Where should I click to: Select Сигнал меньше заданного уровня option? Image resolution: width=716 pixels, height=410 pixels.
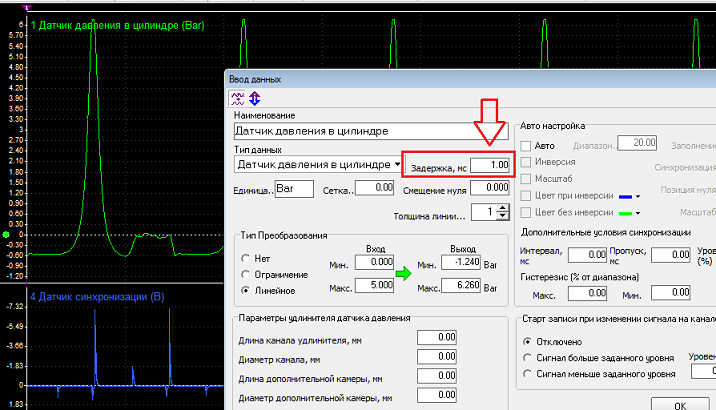click(x=527, y=373)
